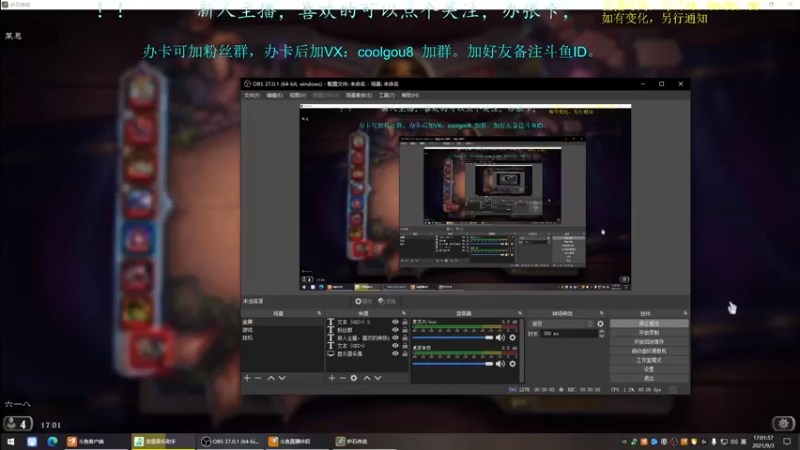This screenshot has width=800, height=450.
Task: Pop out the 混音器 dock panel
Action: click(x=520, y=313)
